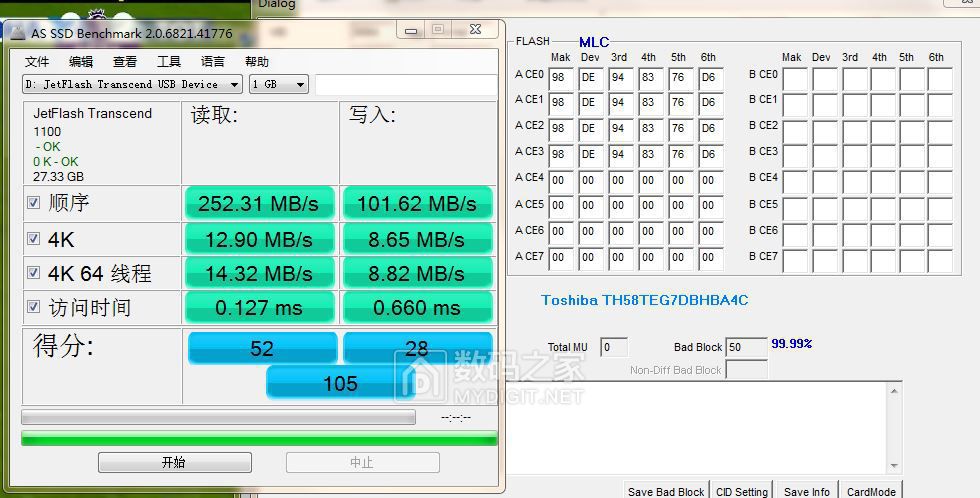Click the total score 105
Viewport: 980px width, 498px height.
pos(341,382)
